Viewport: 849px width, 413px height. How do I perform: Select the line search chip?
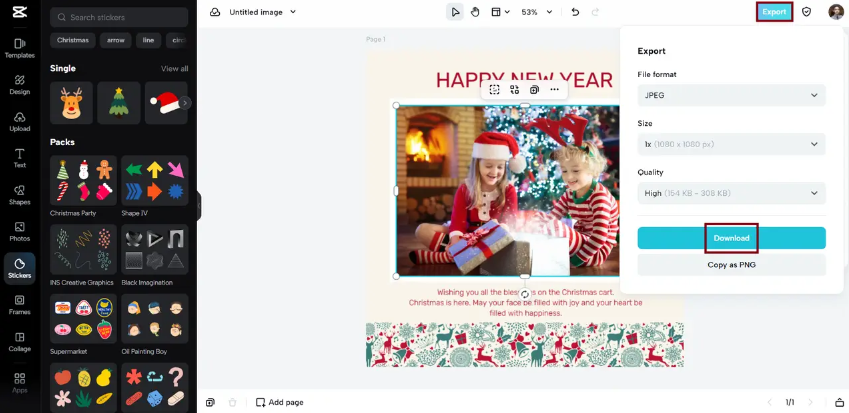tap(148, 40)
